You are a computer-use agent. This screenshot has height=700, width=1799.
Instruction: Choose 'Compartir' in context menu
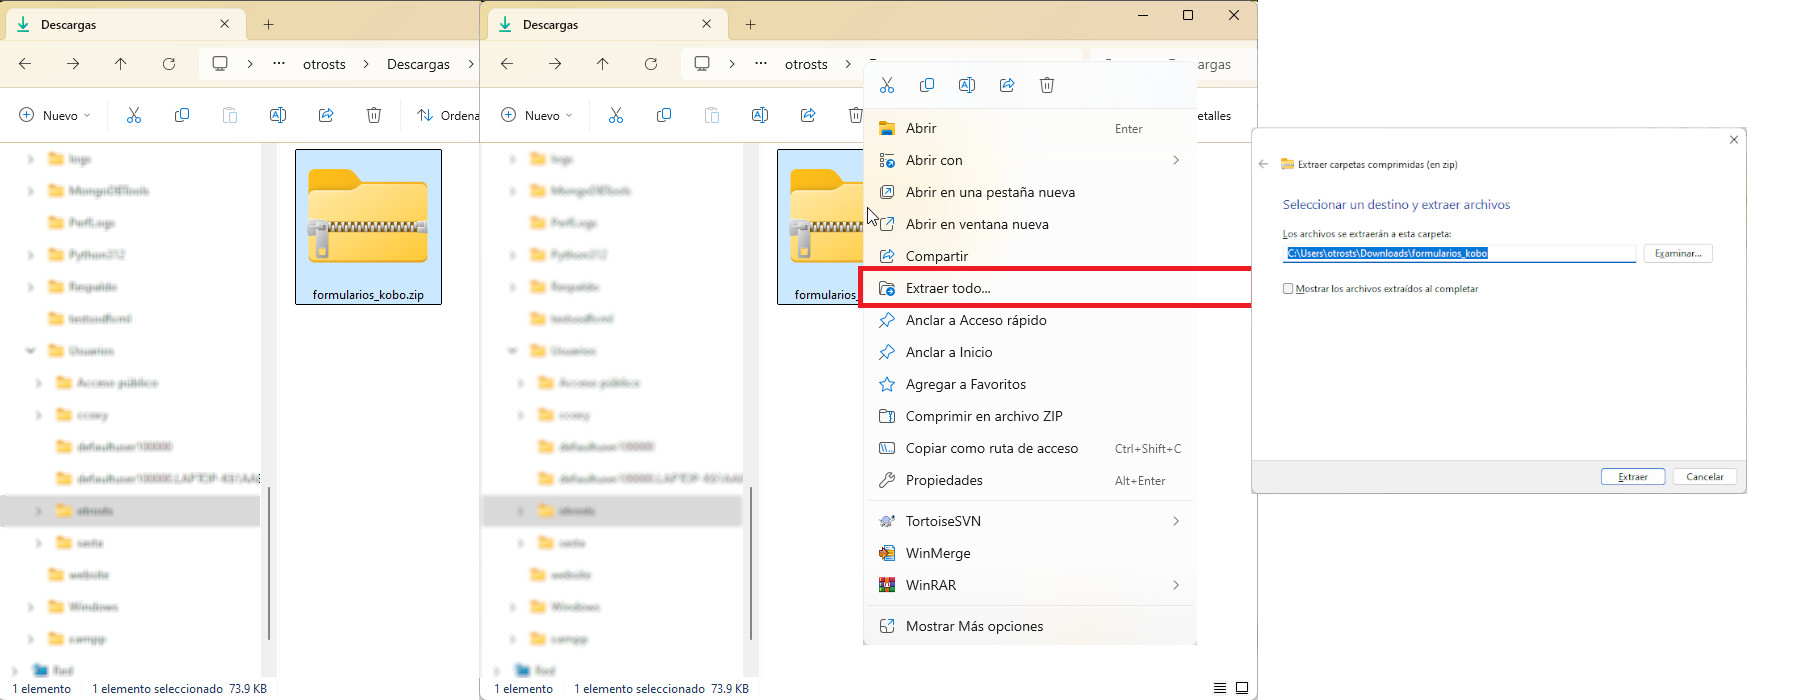click(x=1030, y=256)
